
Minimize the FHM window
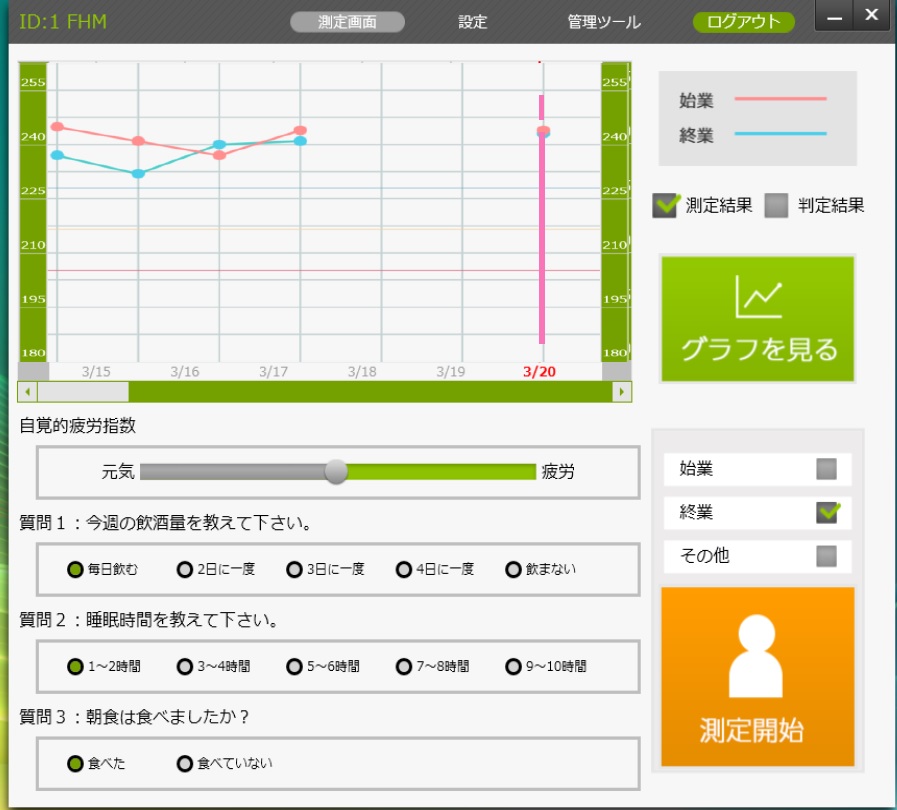click(x=834, y=16)
